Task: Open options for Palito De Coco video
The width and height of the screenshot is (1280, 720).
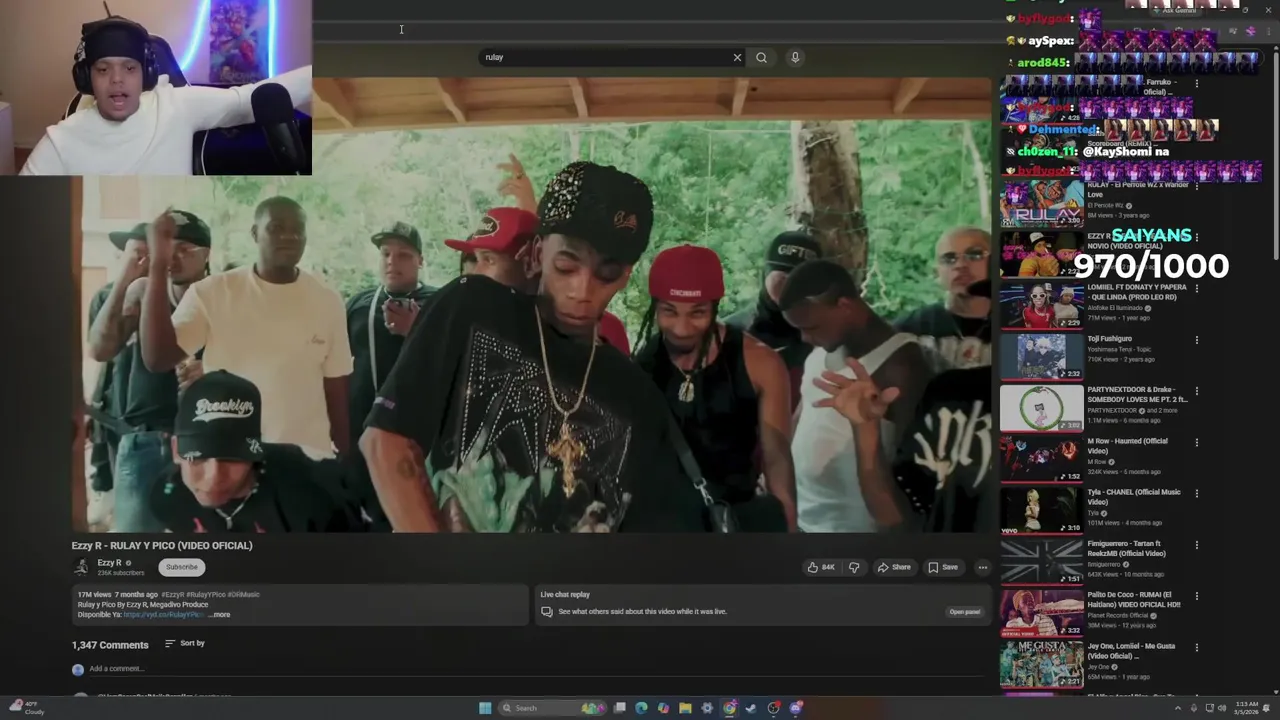Action: tap(1197, 596)
